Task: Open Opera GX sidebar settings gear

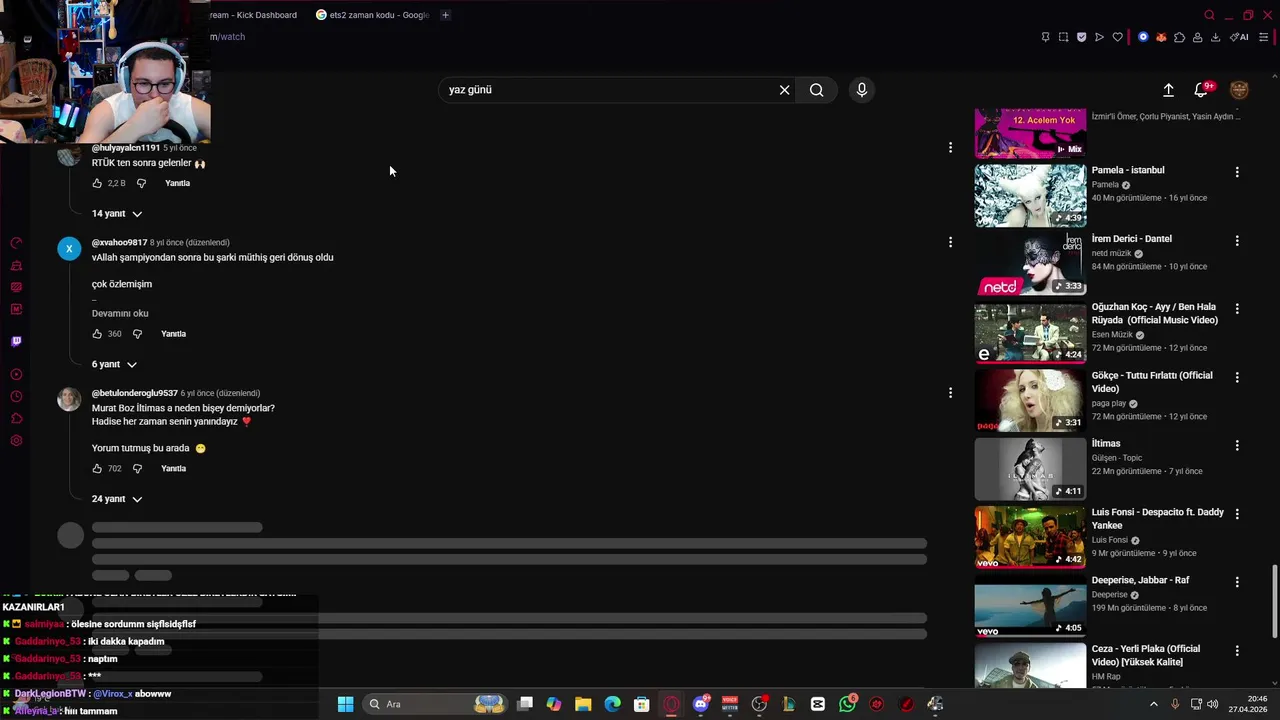Action: 16,441
